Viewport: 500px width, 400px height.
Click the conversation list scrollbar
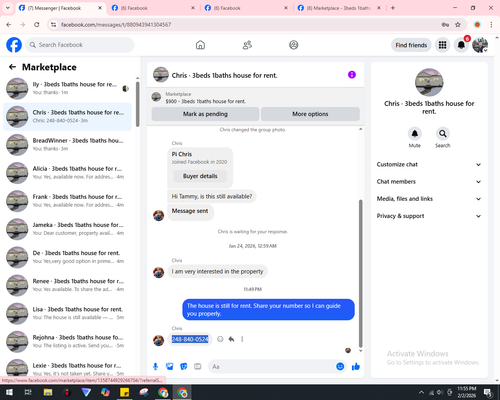(x=138, y=104)
